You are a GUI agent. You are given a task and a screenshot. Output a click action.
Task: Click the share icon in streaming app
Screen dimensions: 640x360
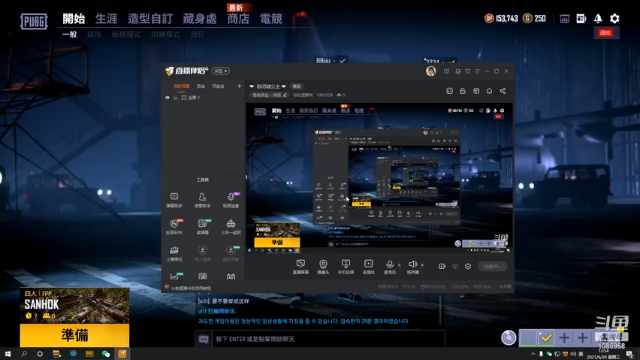click(x=502, y=91)
